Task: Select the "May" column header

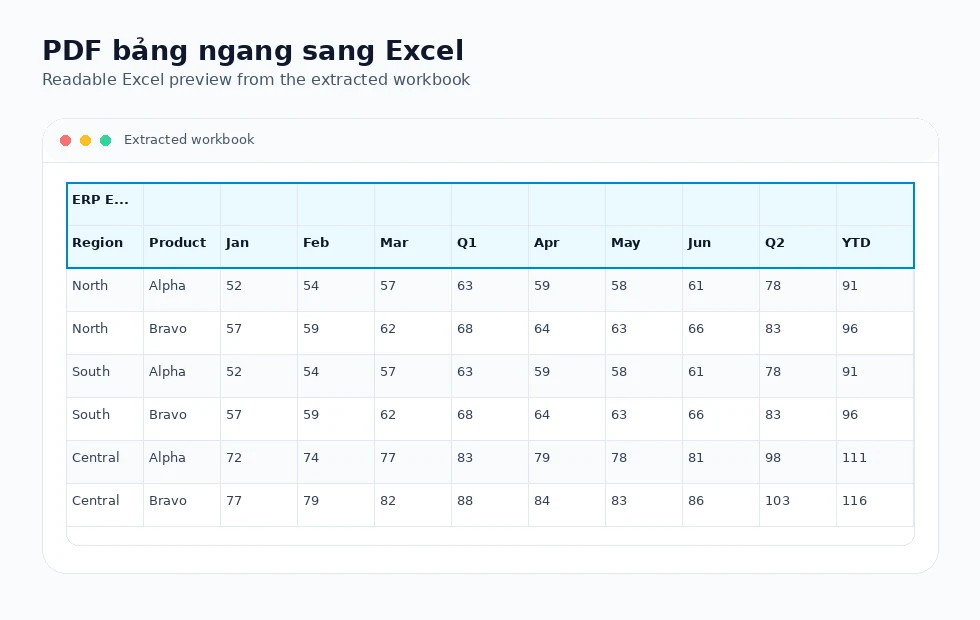Action: [644, 246]
